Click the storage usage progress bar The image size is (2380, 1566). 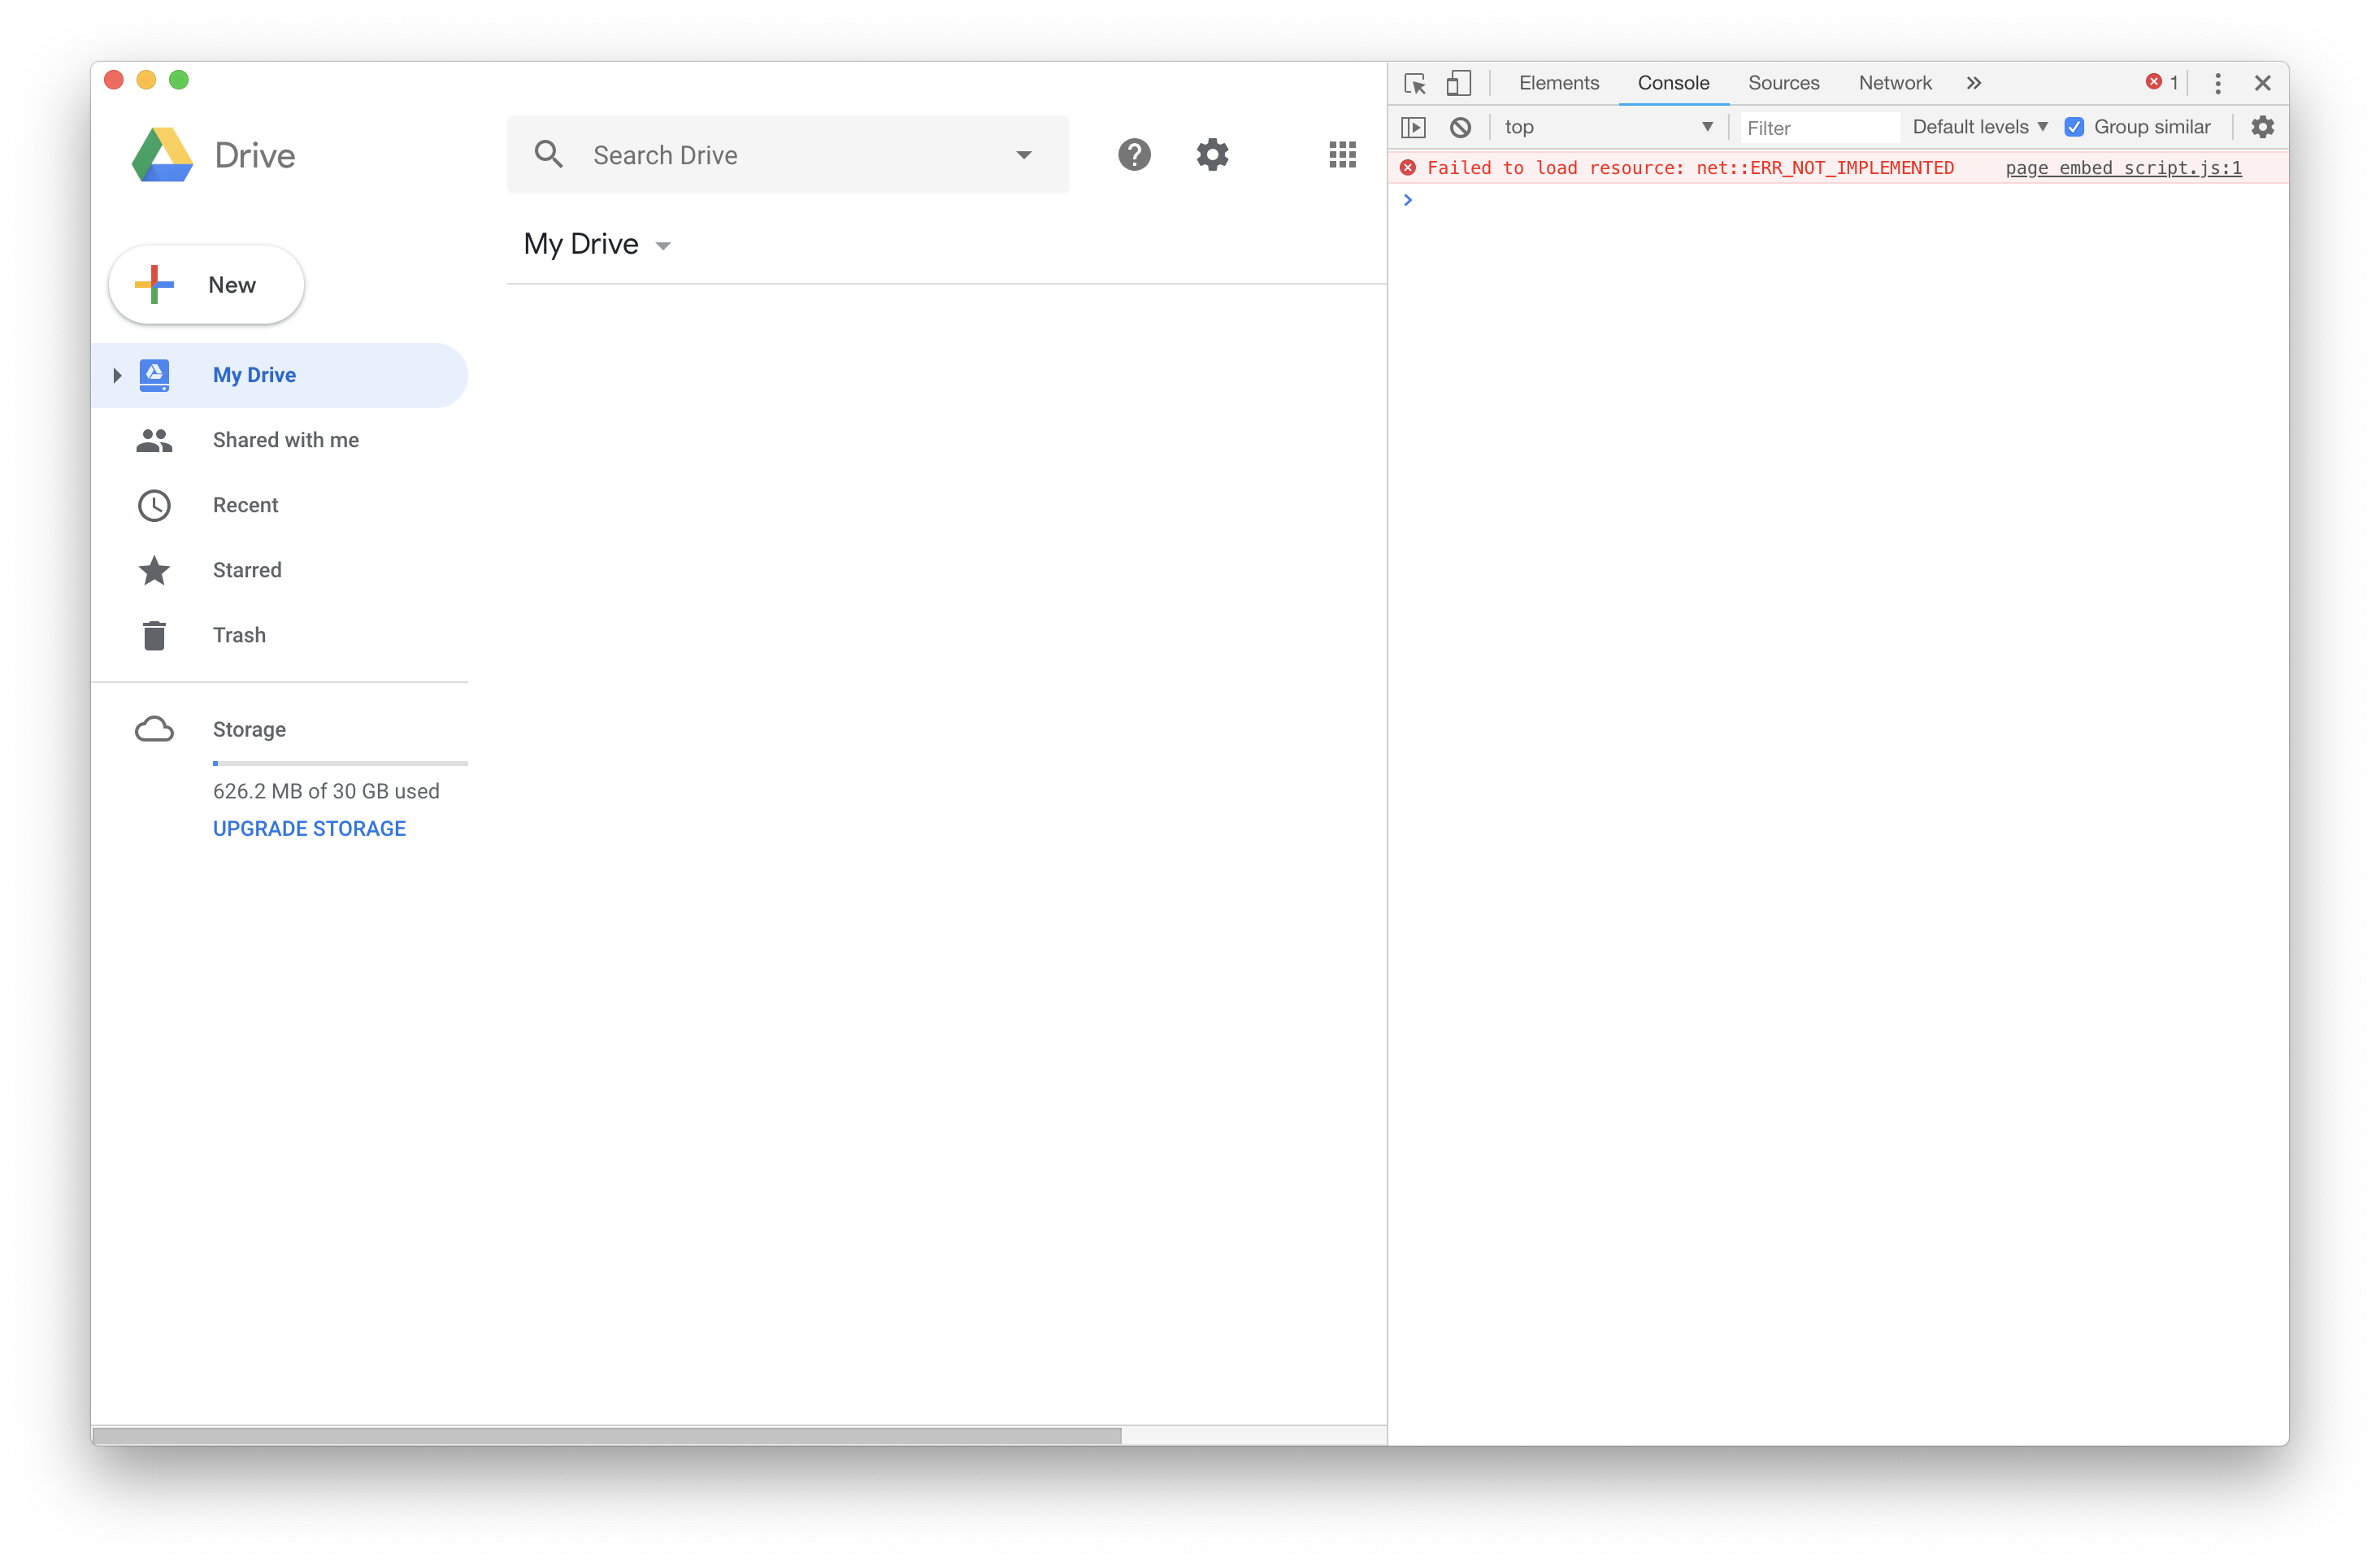pyautogui.click(x=339, y=763)
